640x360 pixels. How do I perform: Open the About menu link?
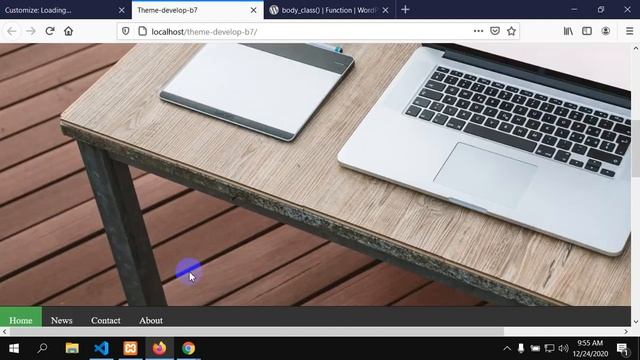tap(151, 320)
